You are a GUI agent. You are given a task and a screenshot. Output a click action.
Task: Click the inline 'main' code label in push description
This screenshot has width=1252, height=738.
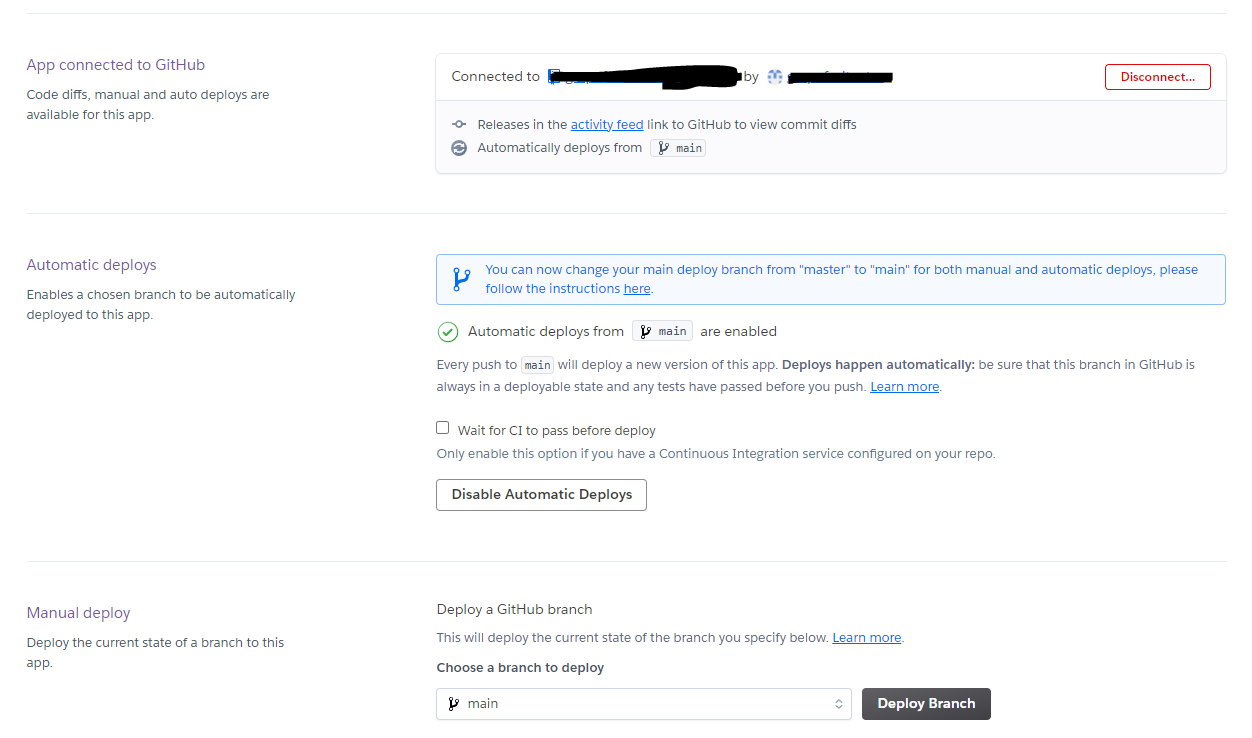pyautogui.click(x=538, y=366)
